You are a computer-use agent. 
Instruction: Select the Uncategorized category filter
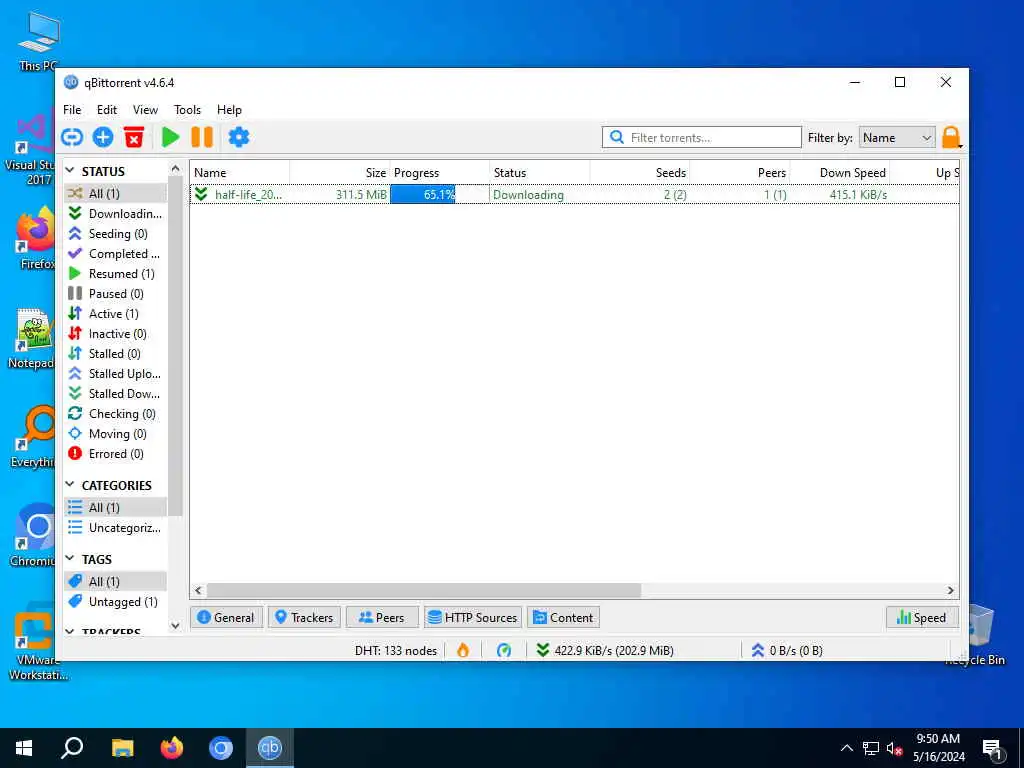[116, 528]
